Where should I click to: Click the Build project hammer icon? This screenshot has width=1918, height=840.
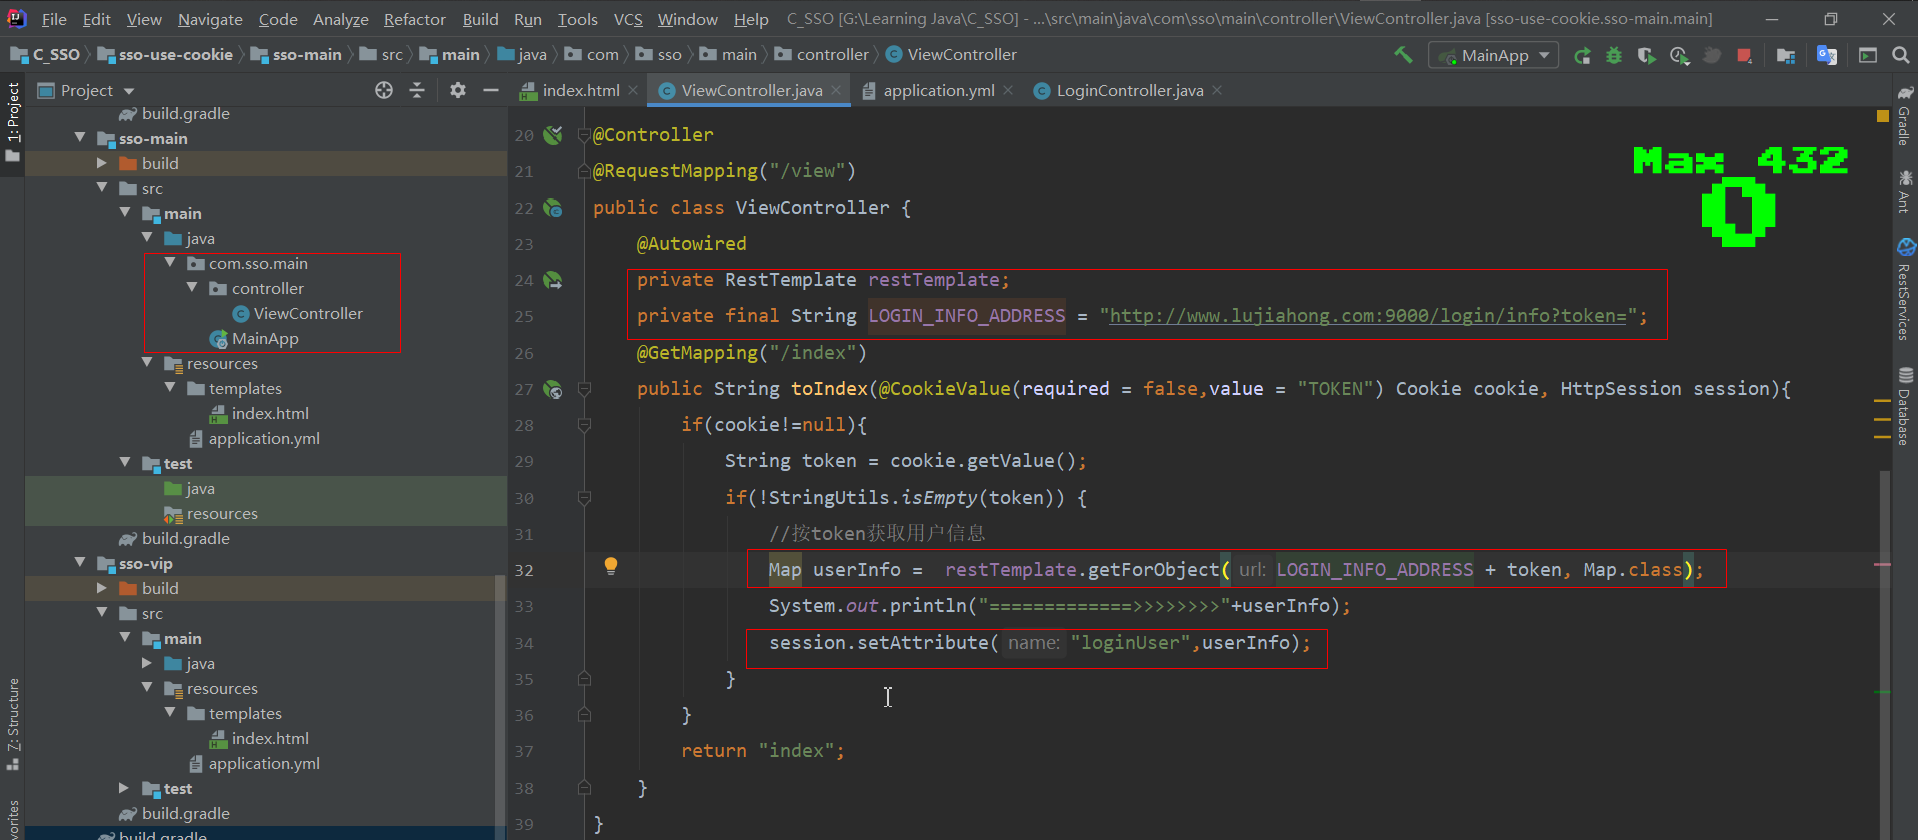pyautogui.click(x=1403, y=55)
